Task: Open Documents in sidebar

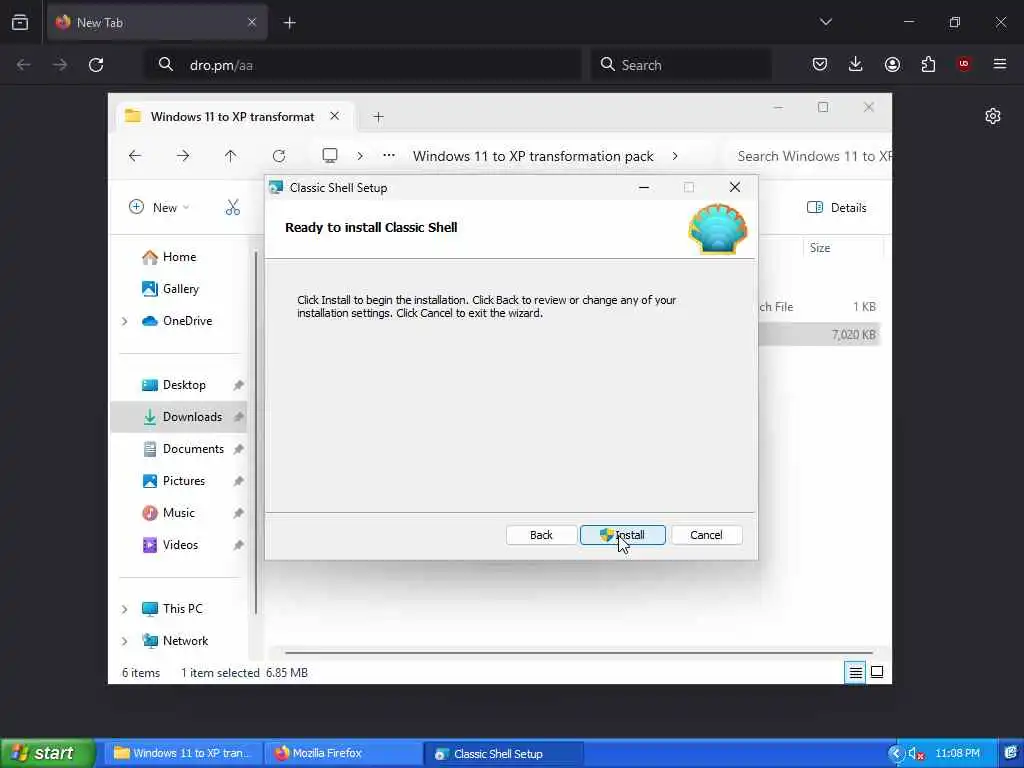Action: click(x=193, y=449)
